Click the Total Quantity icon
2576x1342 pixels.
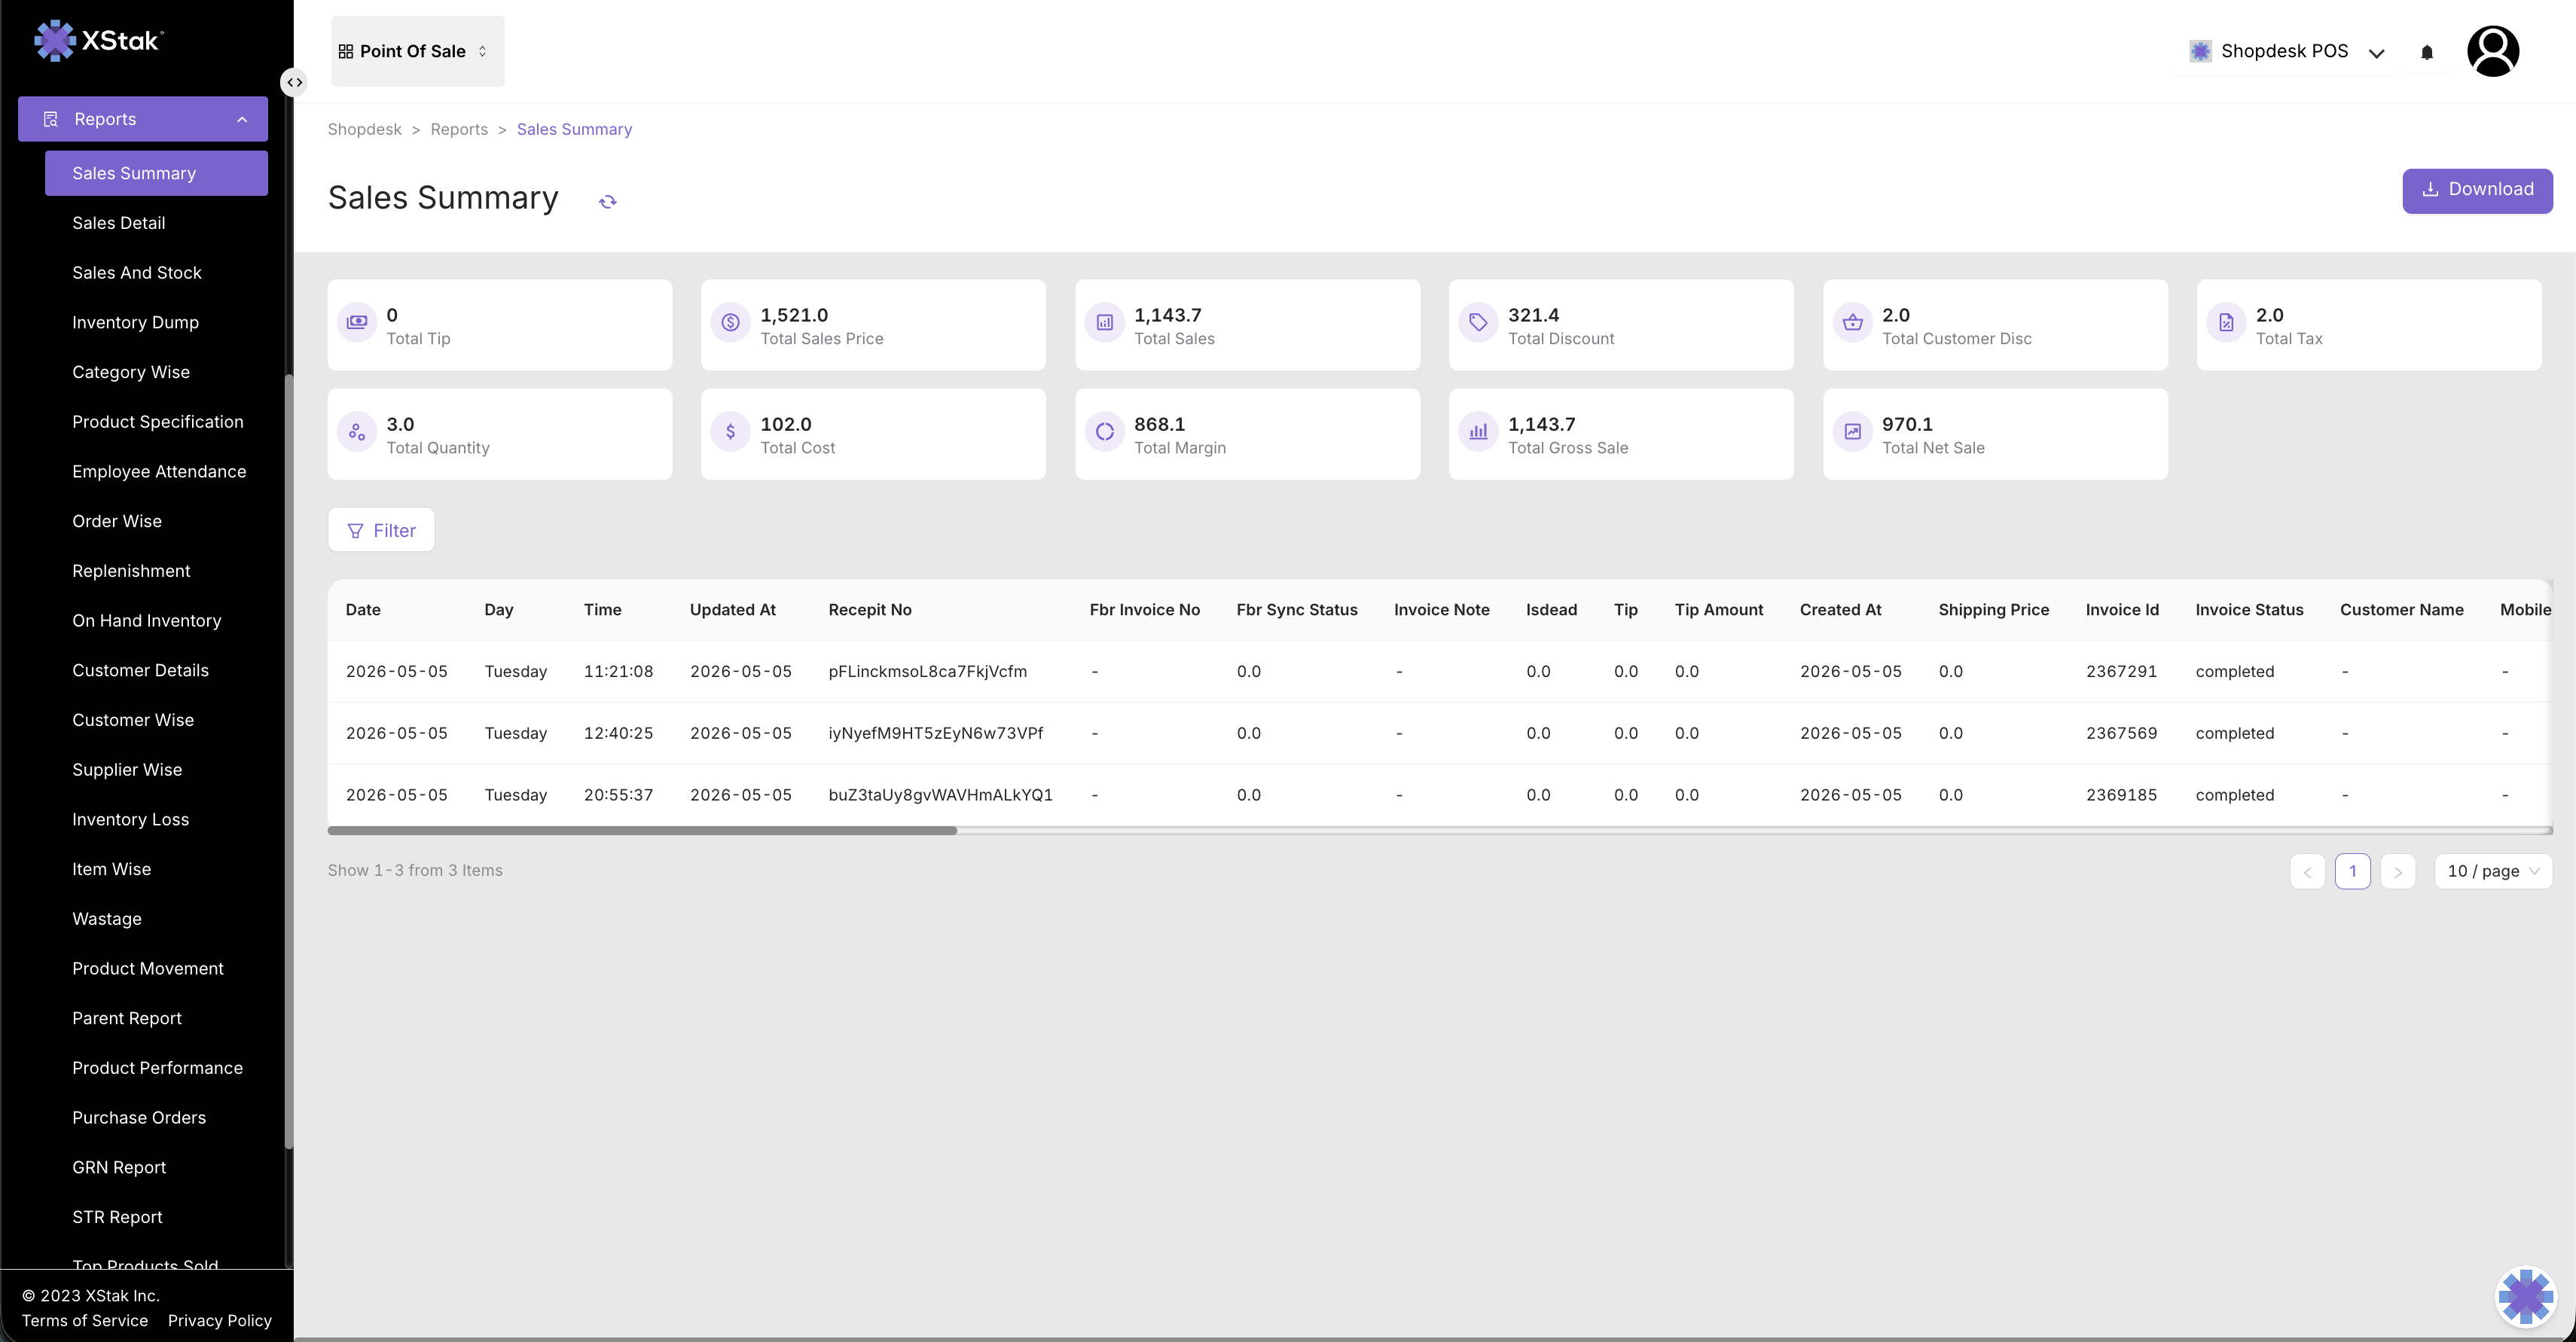pyautogui.click(x=356, y=432)
